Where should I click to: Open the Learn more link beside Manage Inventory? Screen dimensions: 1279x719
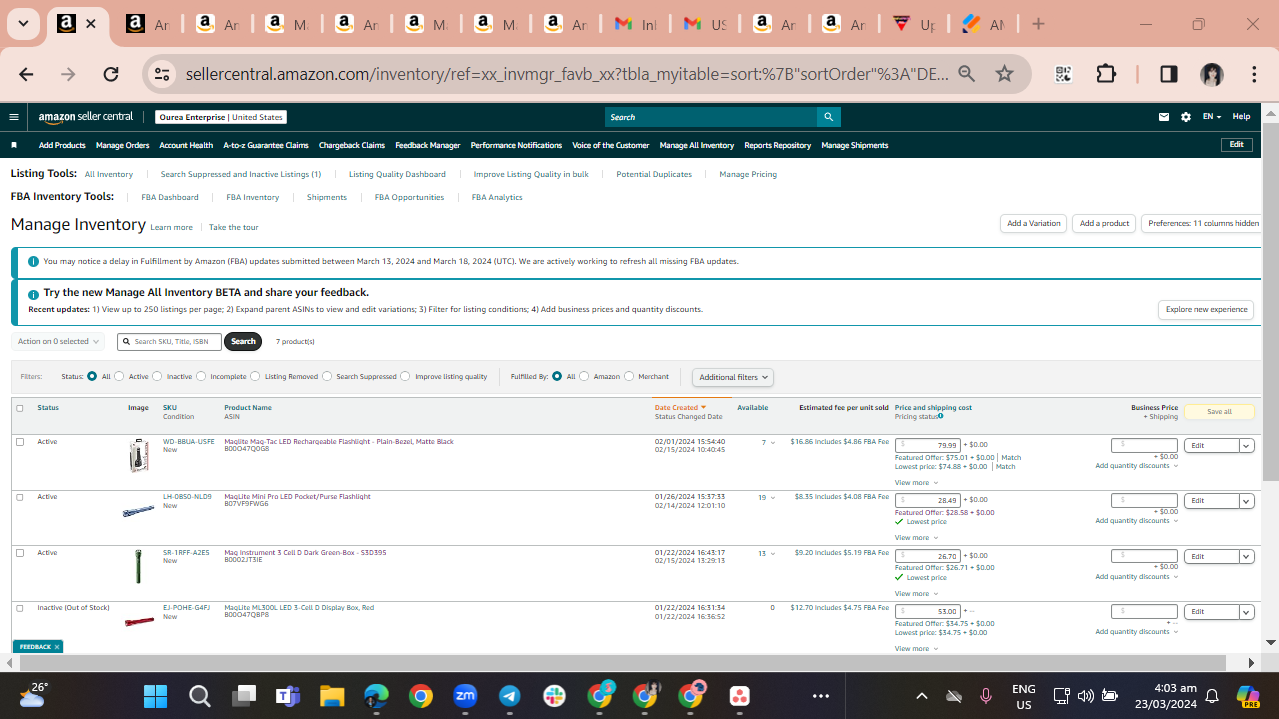pos(171,228)
